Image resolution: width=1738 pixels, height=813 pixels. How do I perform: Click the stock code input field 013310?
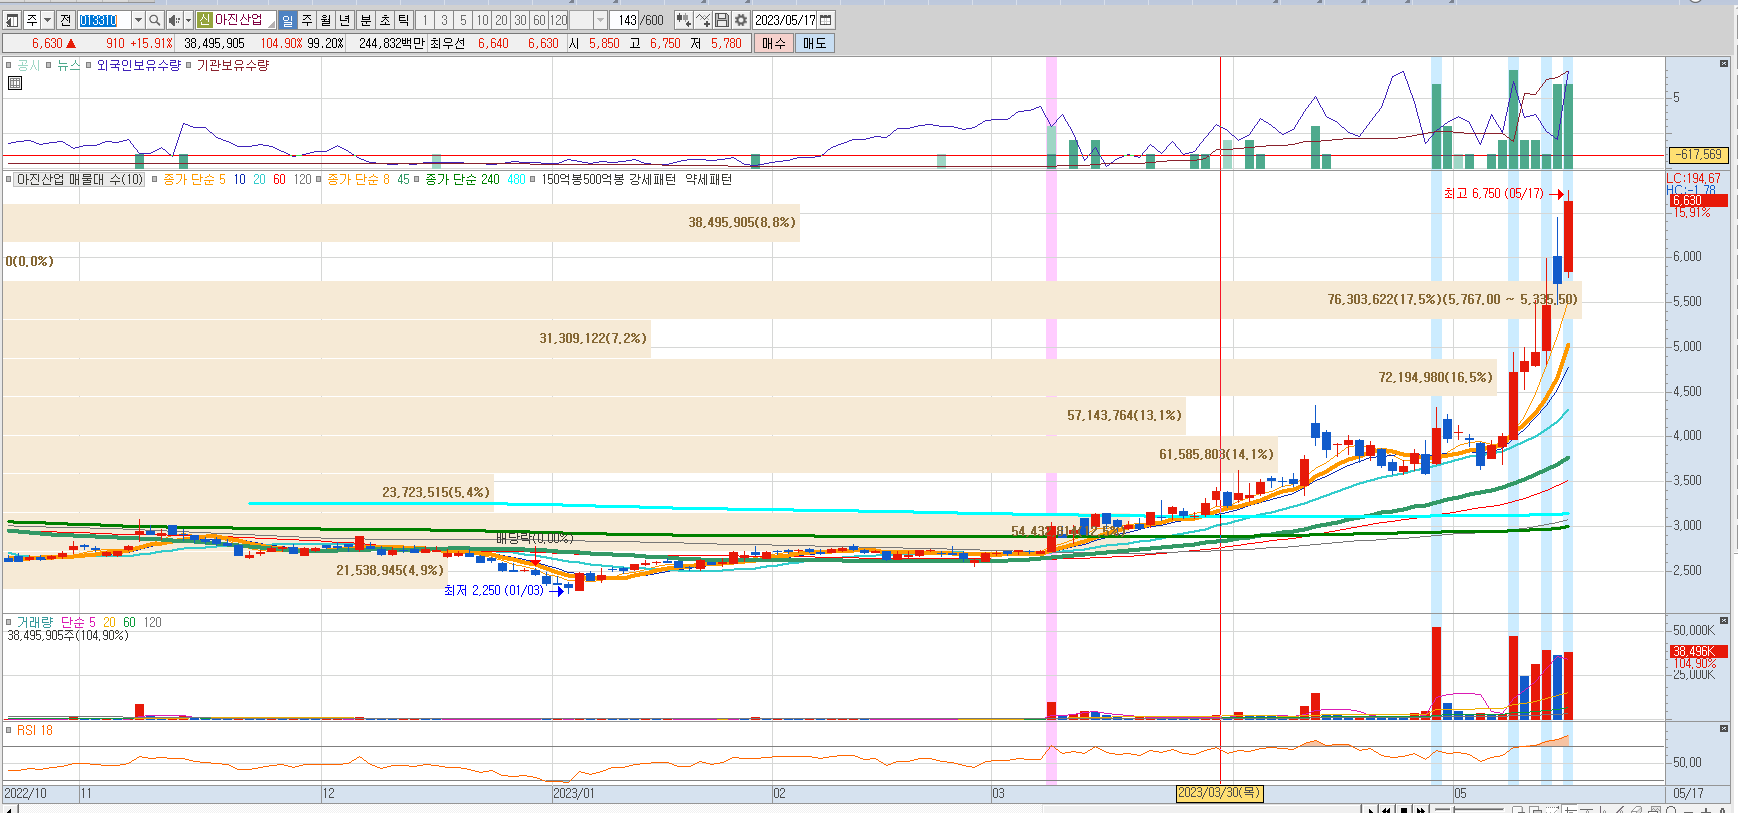click(104, 20)
